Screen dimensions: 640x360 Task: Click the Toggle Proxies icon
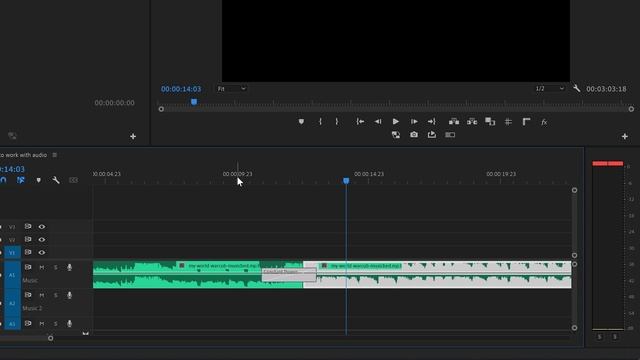click(396, 135)
